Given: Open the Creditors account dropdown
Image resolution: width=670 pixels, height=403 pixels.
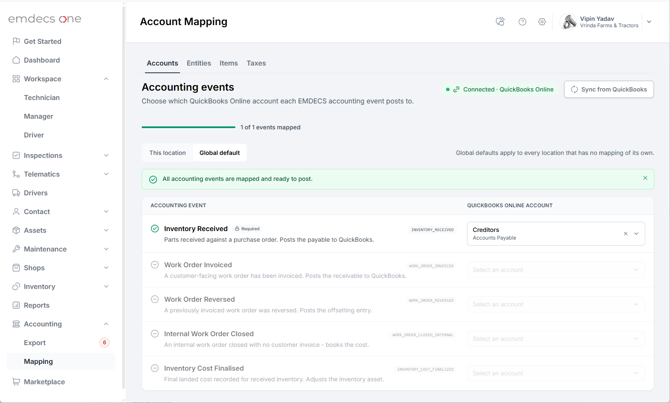Looking at the screenshot, I should pyautogui.click(x=636, y=233).
